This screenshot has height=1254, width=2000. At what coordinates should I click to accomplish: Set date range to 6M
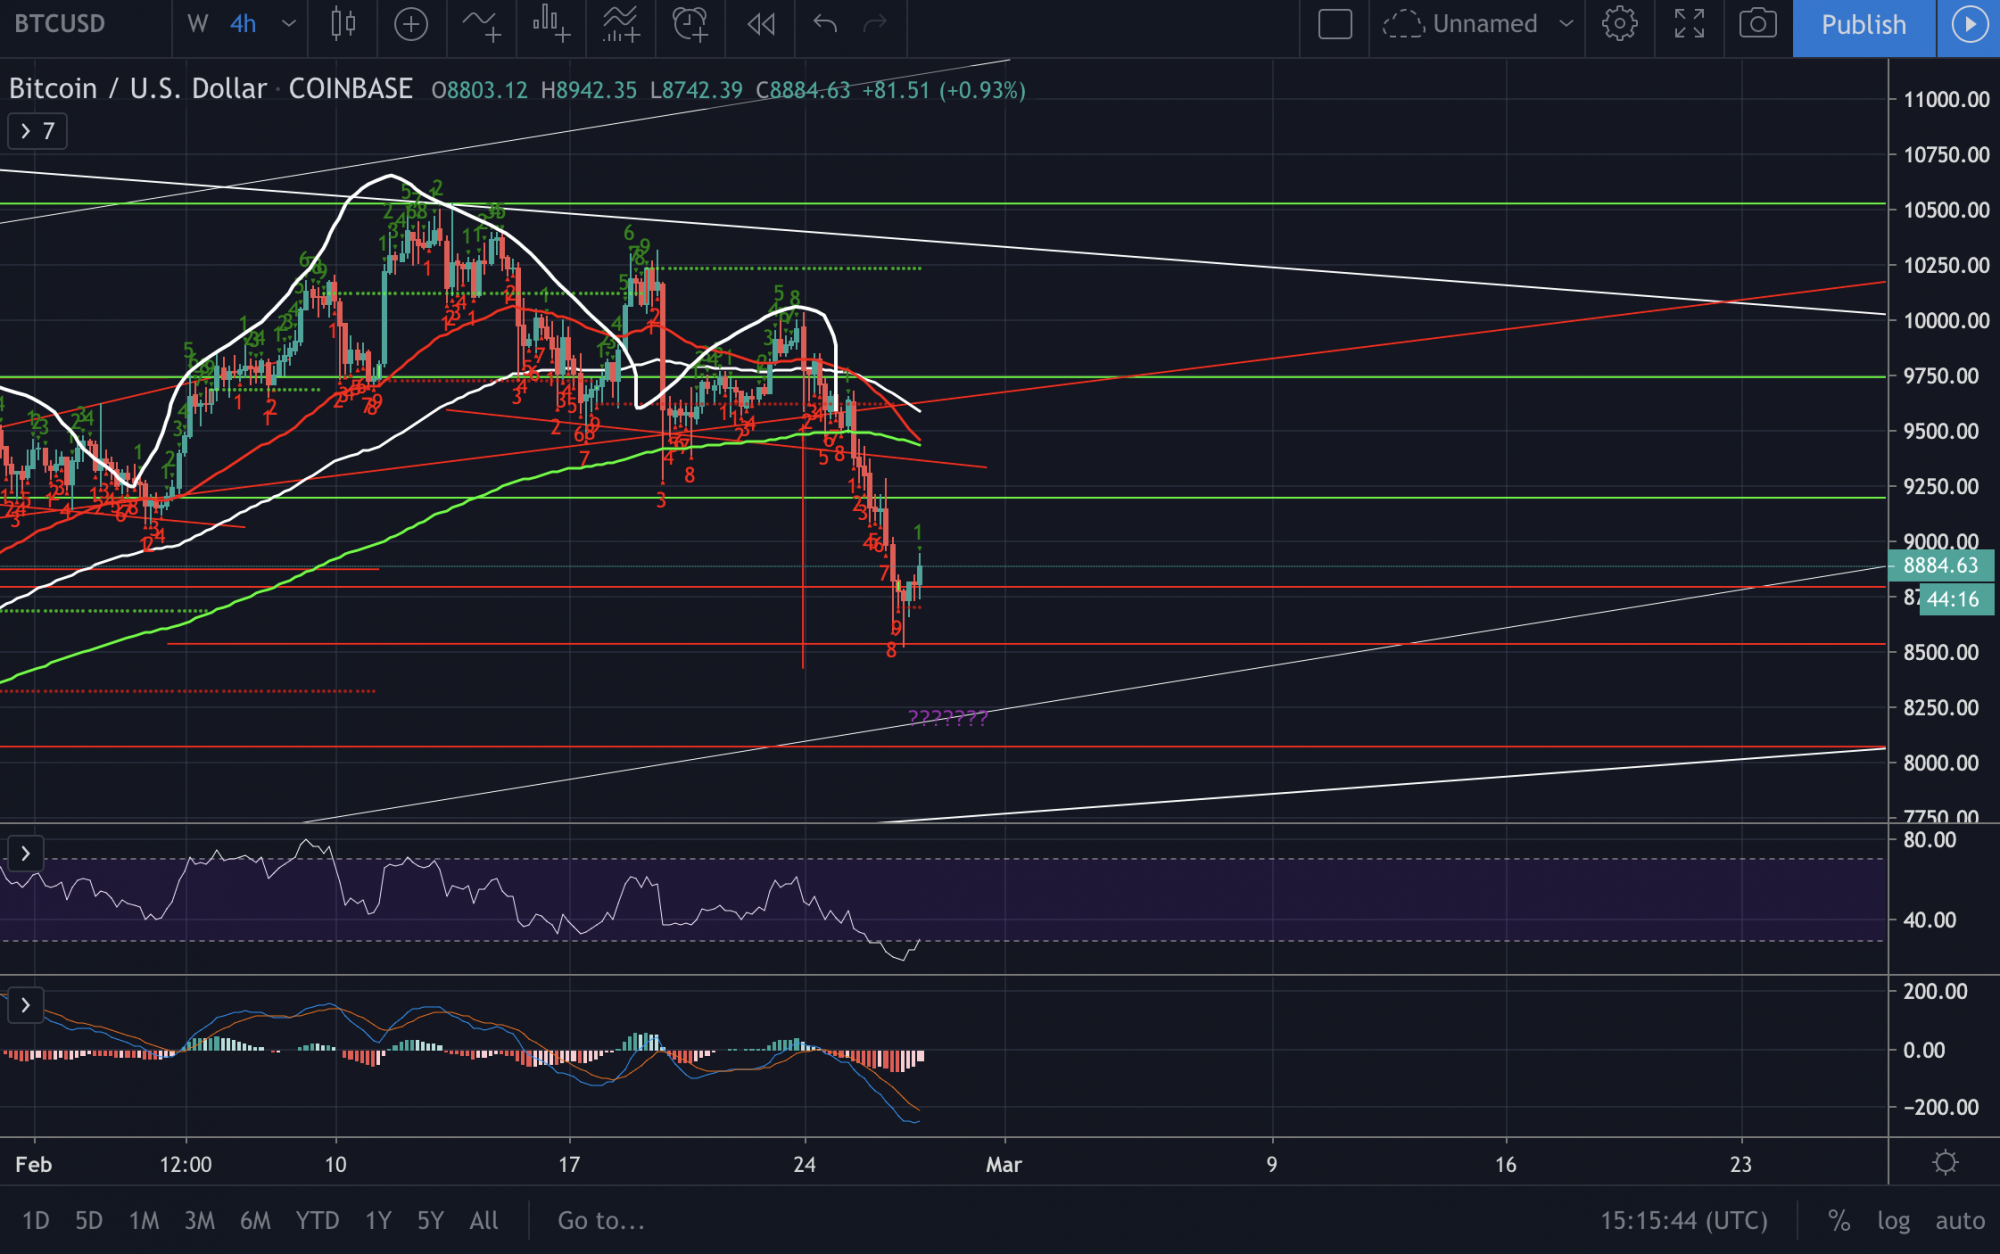click(x=255, y=1221)
